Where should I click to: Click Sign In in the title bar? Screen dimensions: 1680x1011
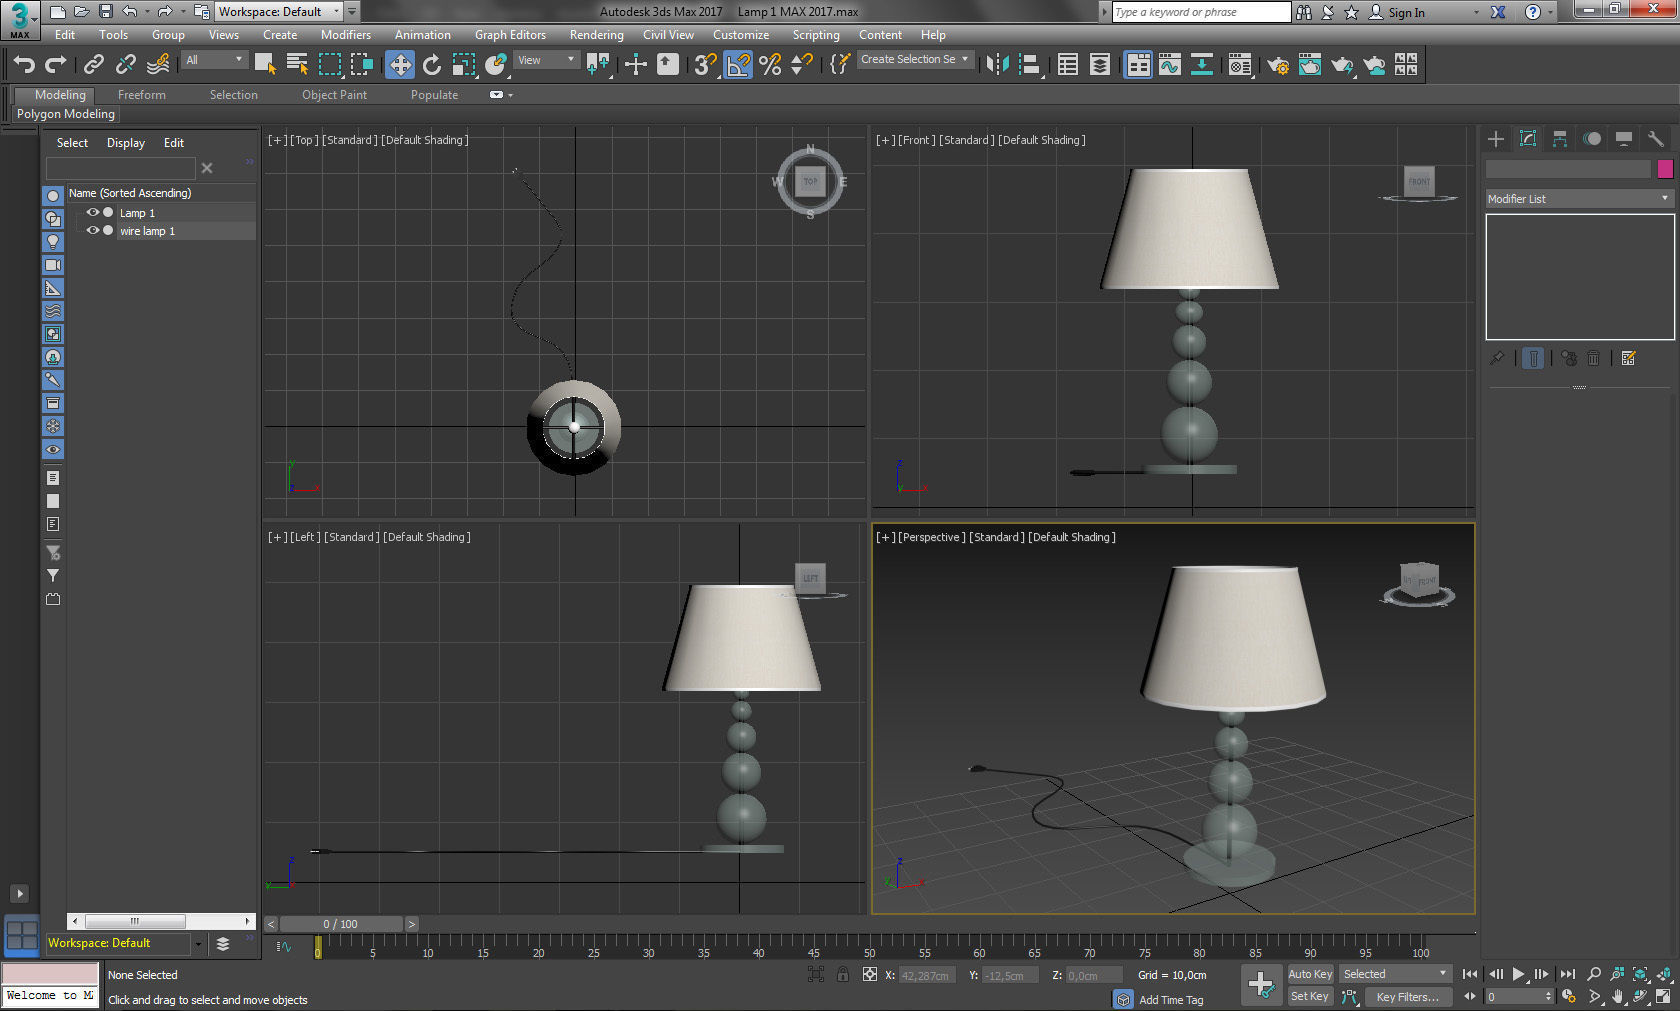1406,13
